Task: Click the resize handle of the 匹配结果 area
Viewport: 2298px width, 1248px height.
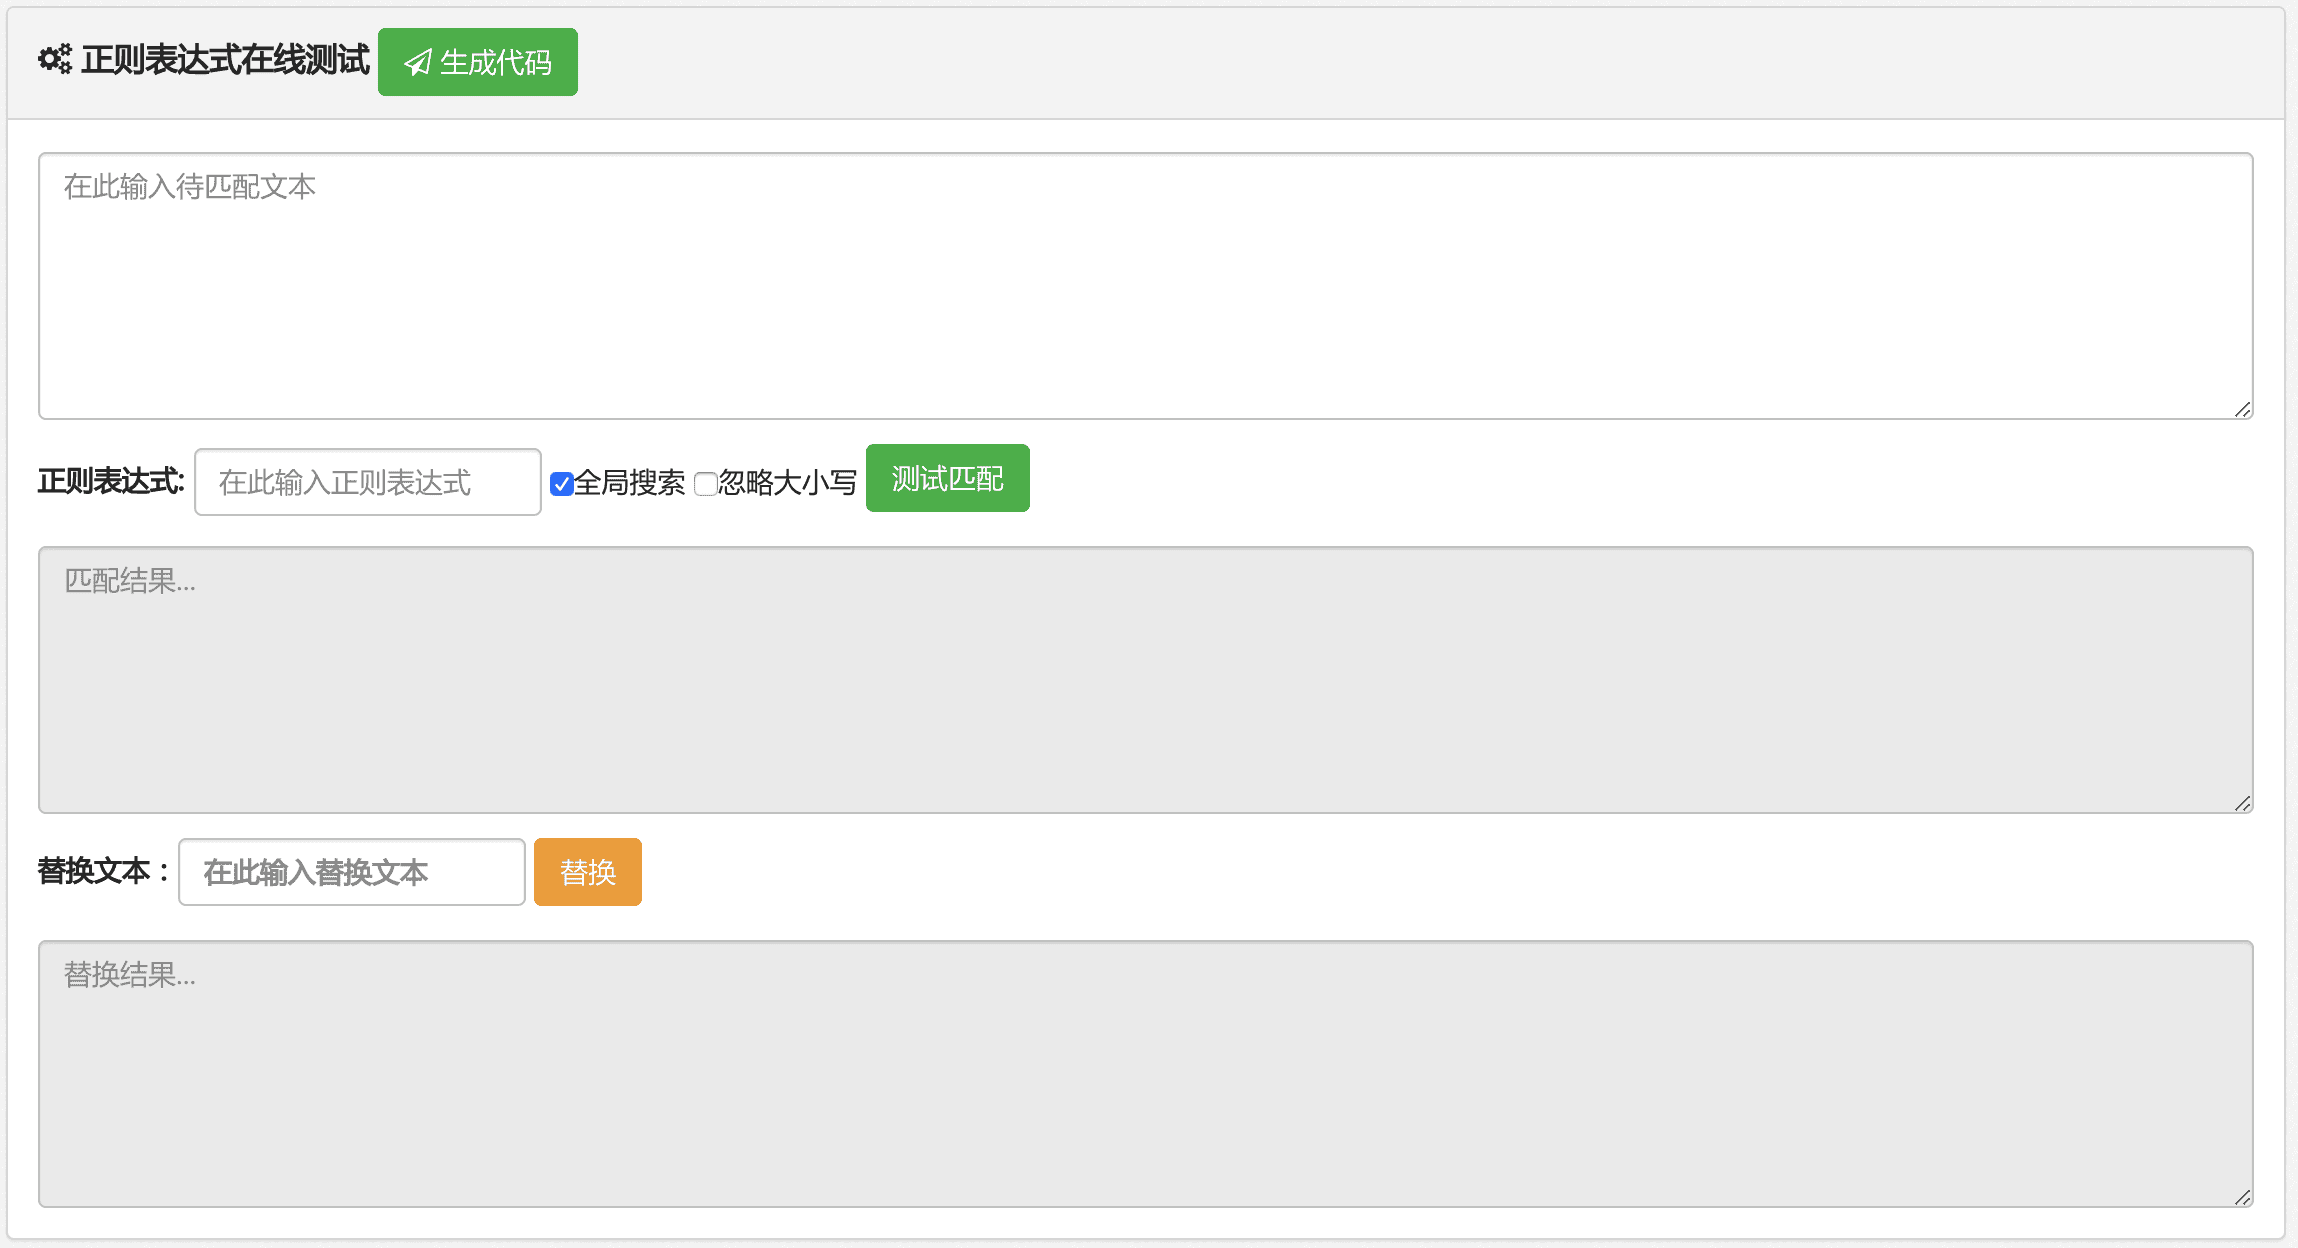Action: [x=2242, y=803]
